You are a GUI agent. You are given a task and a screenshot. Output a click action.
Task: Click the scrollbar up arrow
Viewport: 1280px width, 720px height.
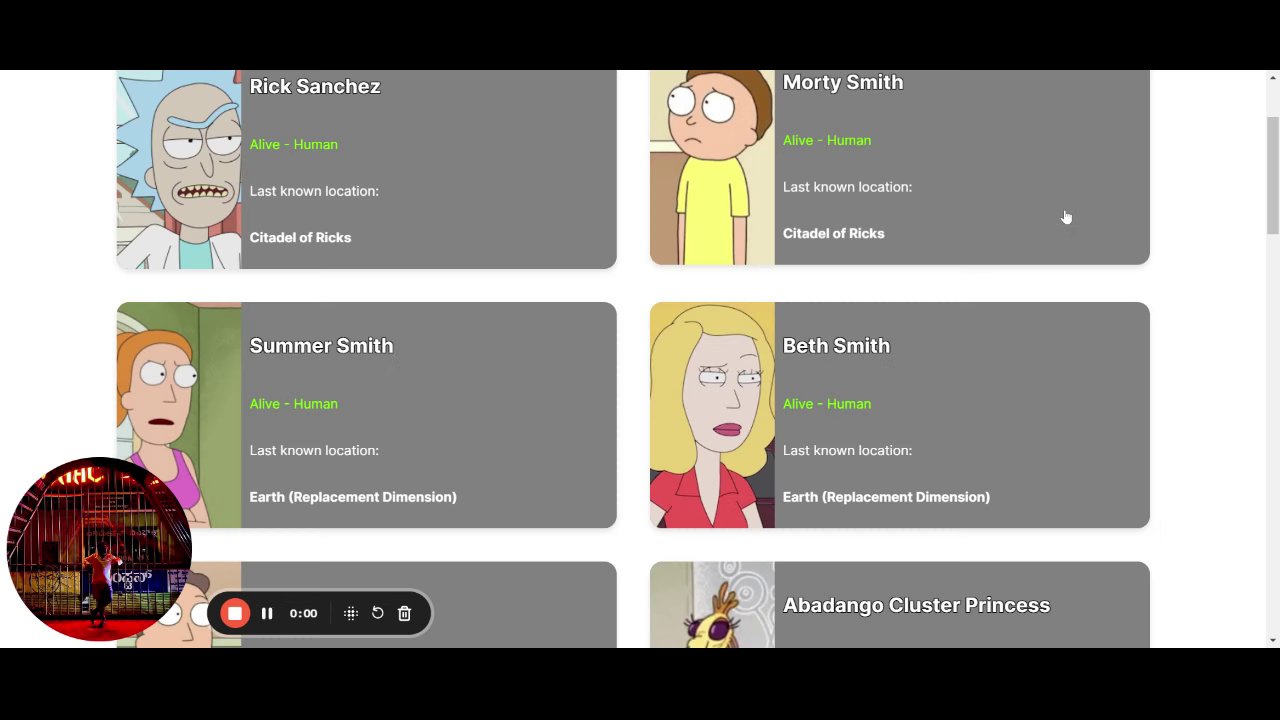pyautogui.click(x=1272, y=78)
